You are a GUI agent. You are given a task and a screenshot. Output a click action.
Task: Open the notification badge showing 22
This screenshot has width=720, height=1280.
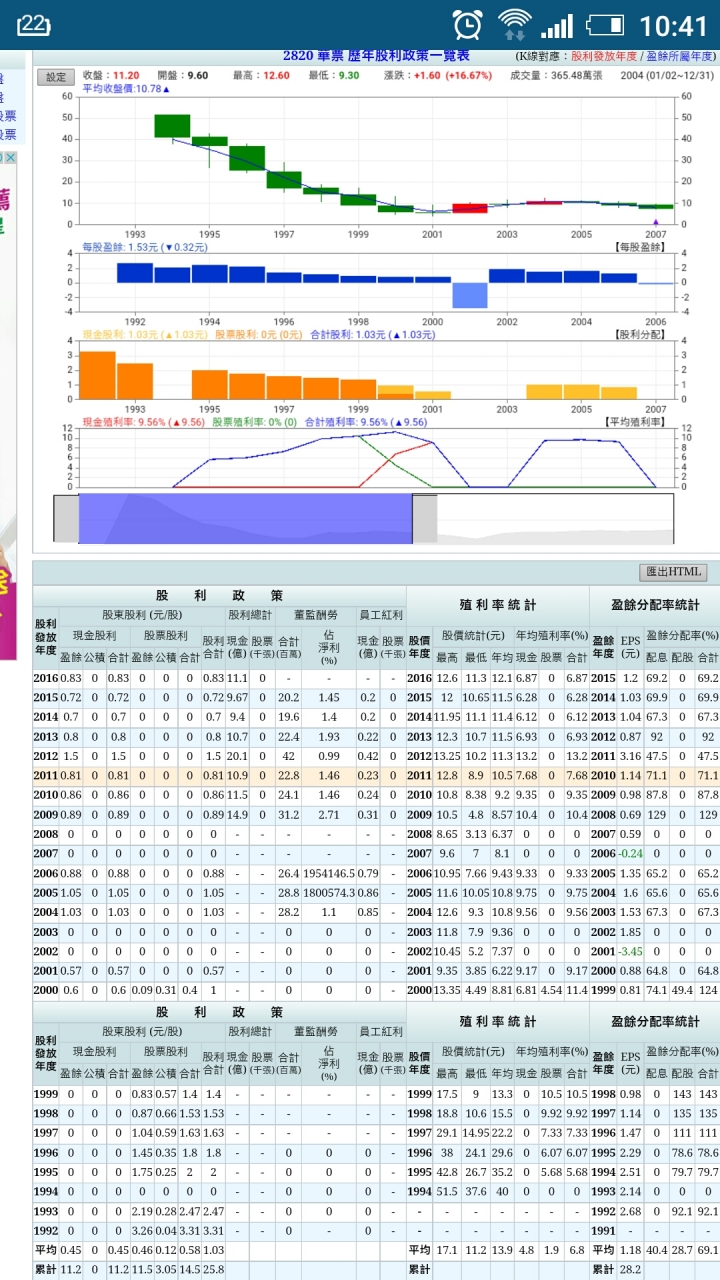(35, 24)
